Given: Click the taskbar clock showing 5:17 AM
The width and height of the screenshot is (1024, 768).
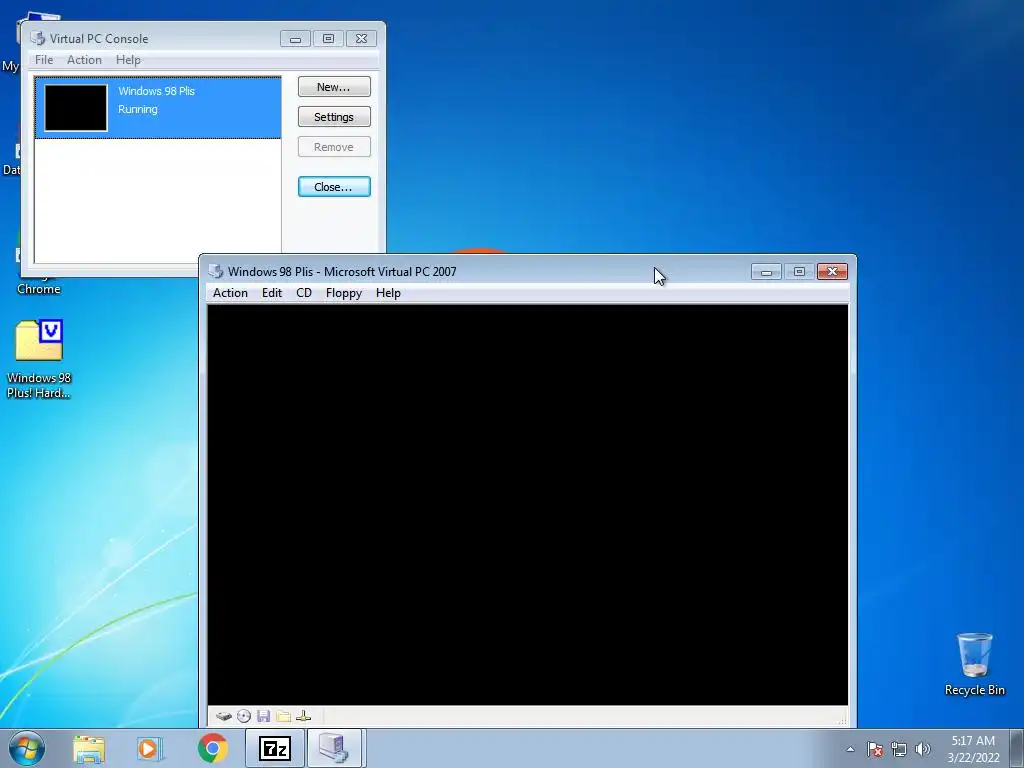Looking at the screenshot, I should (x=973, y=749).
